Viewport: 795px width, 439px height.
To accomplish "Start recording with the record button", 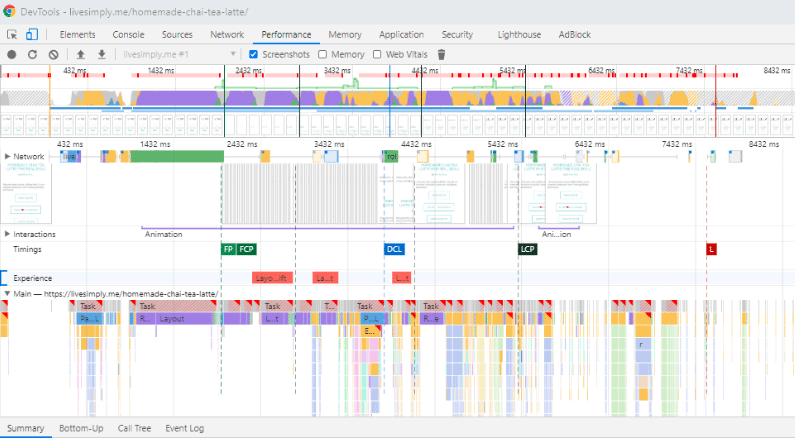I will 12,54.
